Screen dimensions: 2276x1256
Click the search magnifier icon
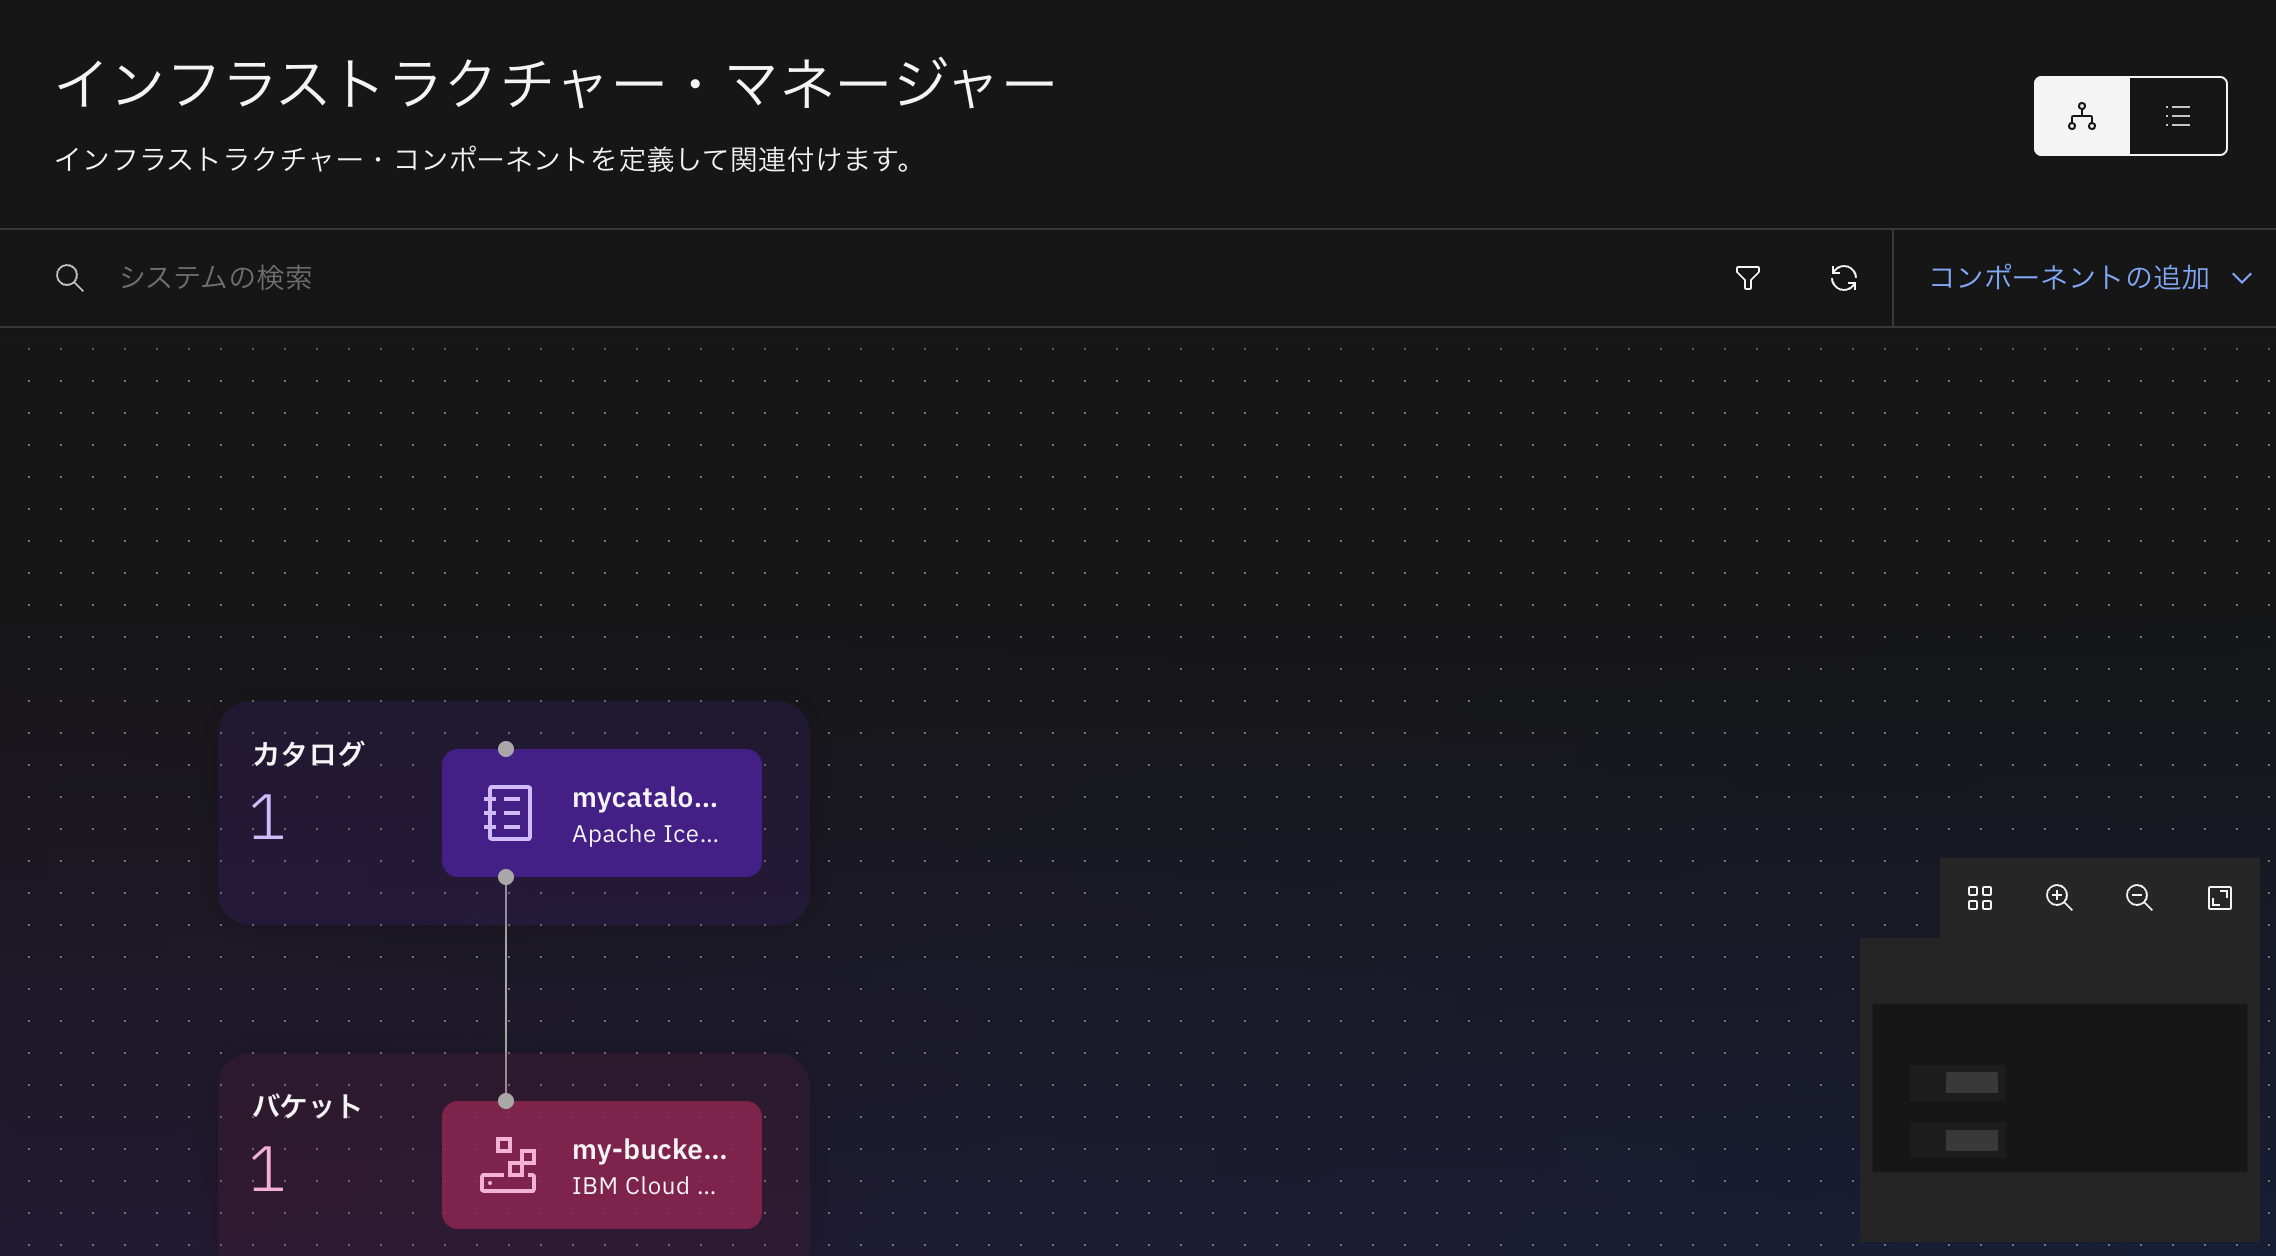tap(69, 278)
